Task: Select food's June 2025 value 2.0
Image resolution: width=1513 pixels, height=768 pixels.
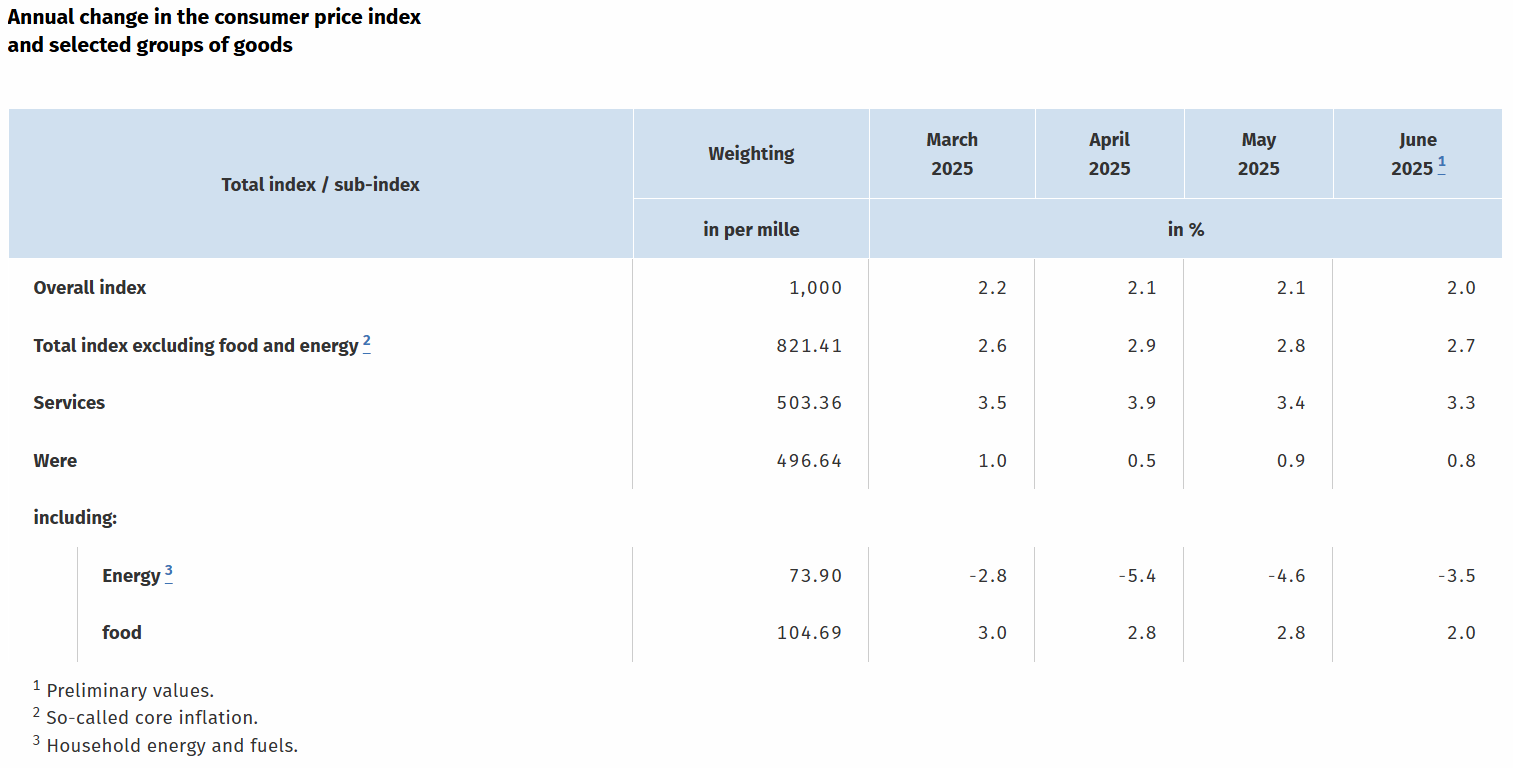Action: coord(1461,633)
